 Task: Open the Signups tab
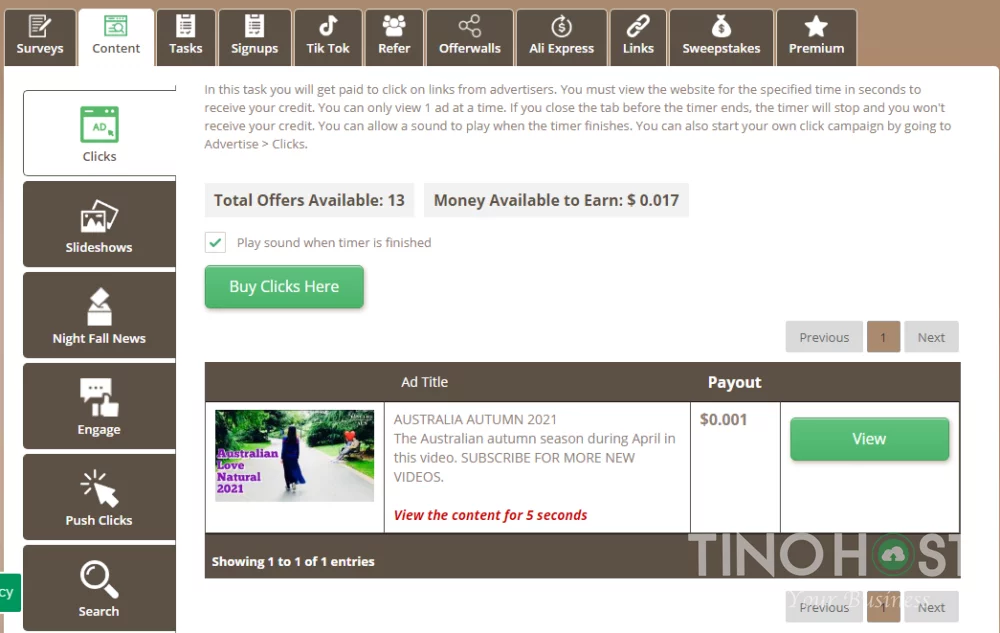(x=254, y=37)
